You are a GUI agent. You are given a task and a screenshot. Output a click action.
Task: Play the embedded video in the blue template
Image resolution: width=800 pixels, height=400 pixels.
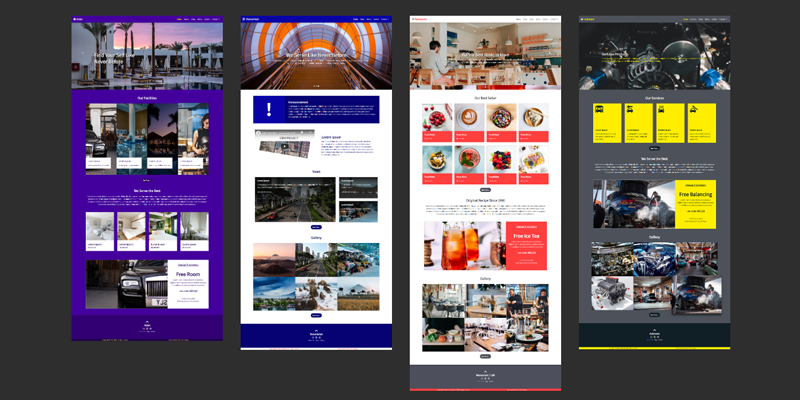pos(285,146)
